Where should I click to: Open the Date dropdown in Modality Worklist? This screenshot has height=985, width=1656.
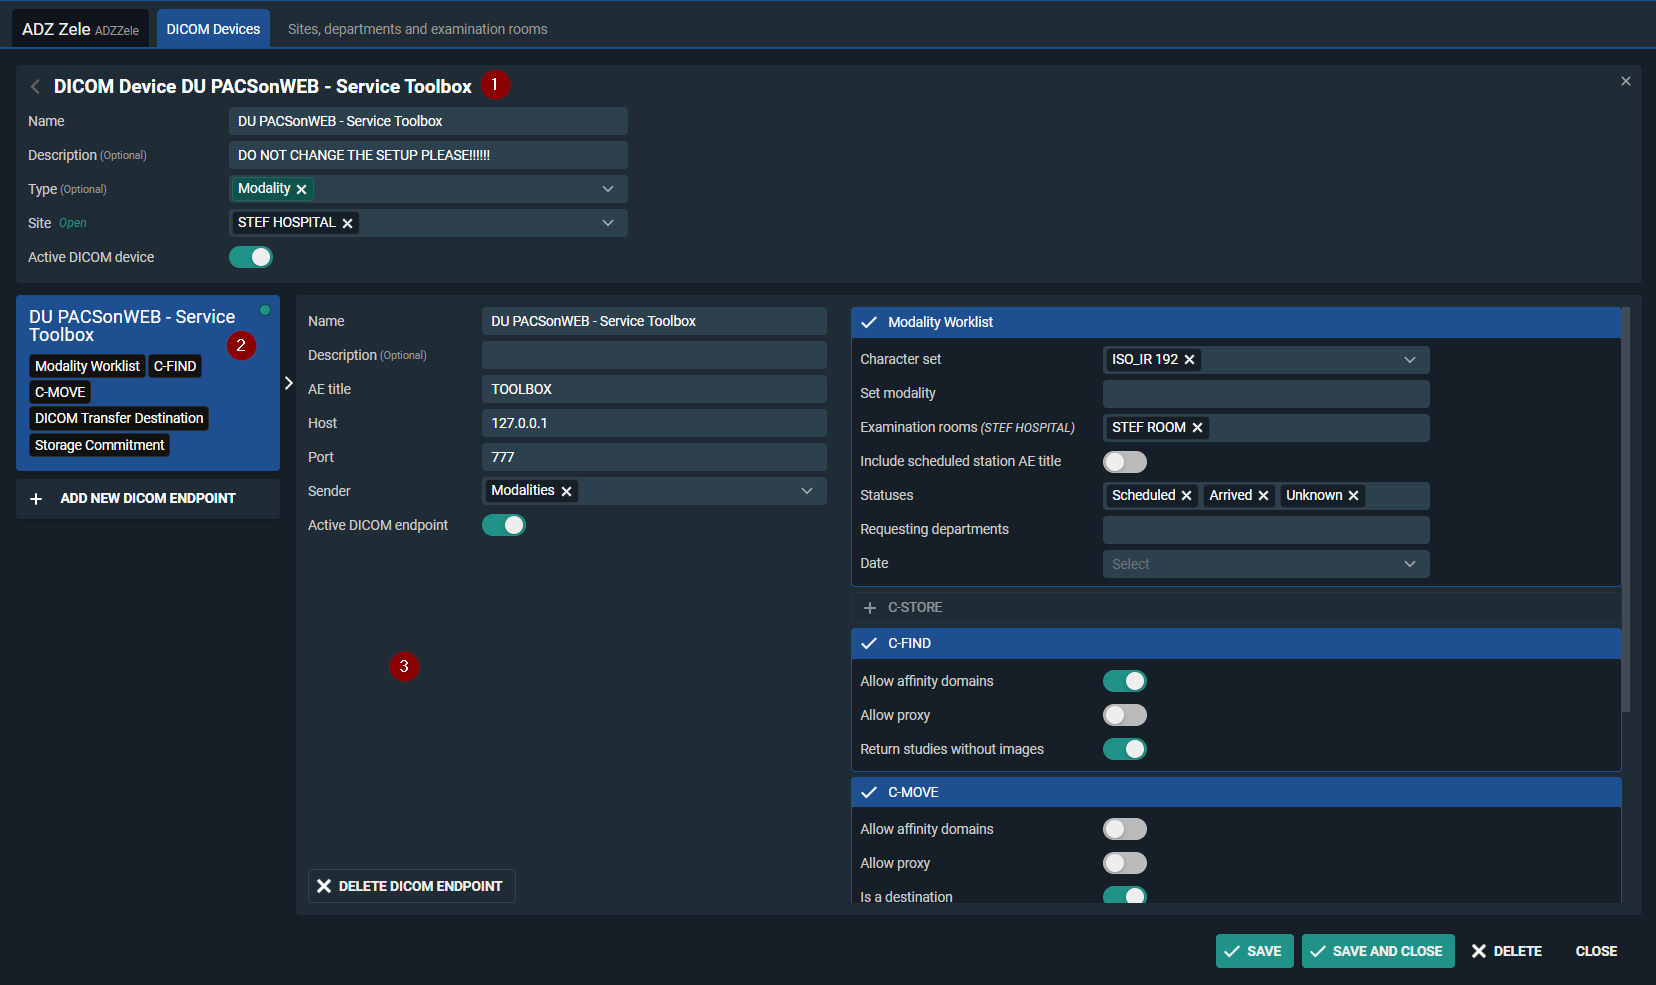pyautogui.click(x=1265, y=564)
